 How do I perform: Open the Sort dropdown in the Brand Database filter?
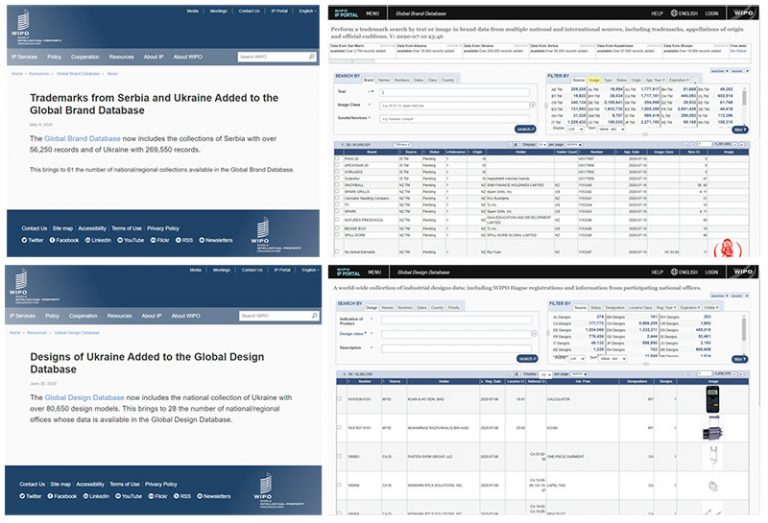tap(611, 129)
